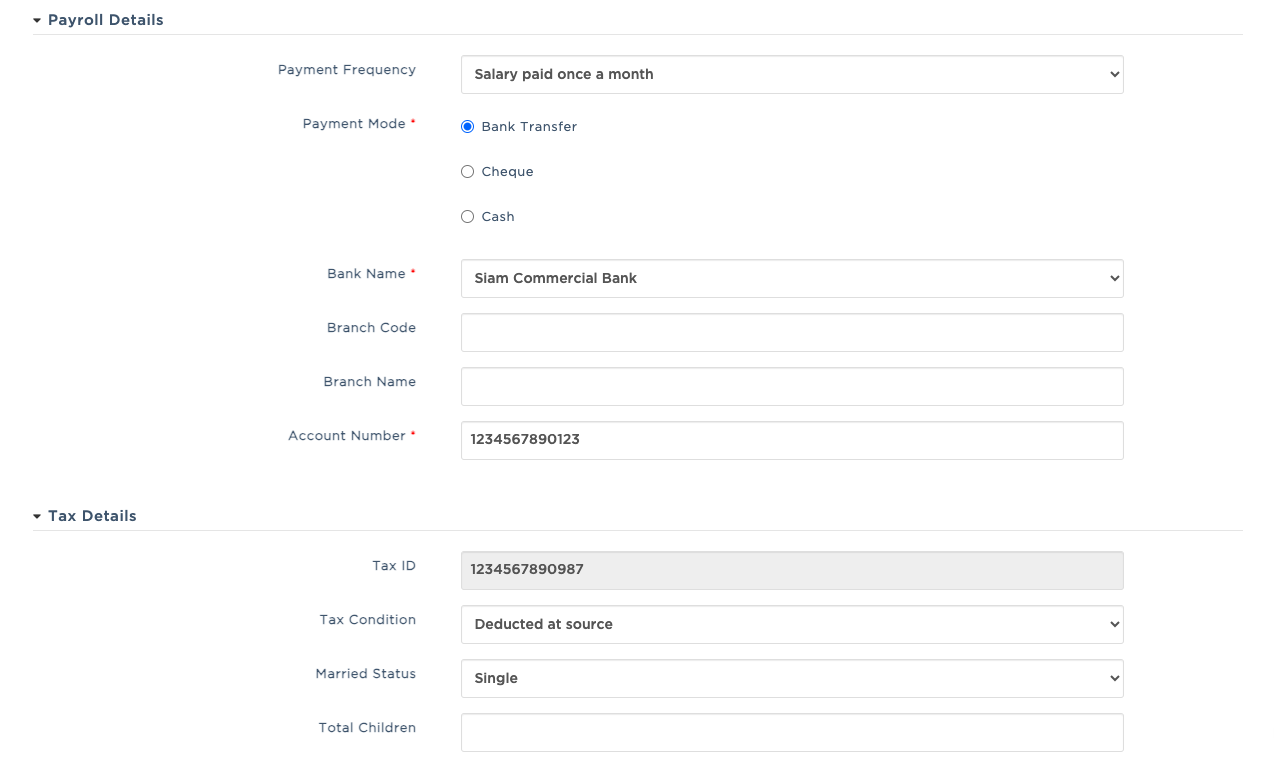The image size is (1274, 759).
Task: Open the Bank Name dropdown
Action: click(x=792, y=278)
